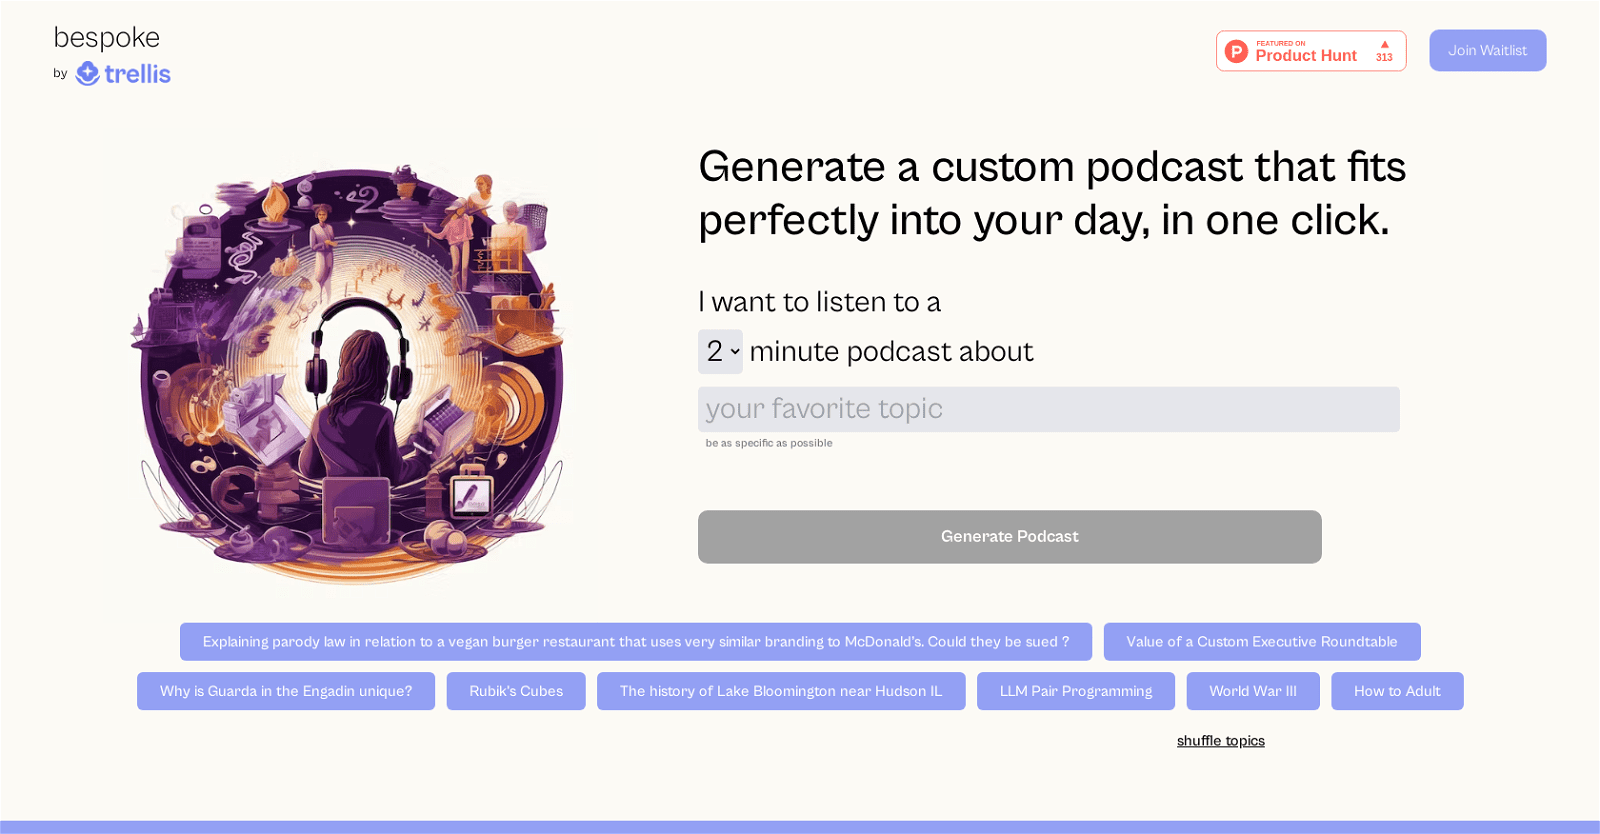Screen dimensions: 1600x834
Task: Select the vegan burger parody law topic
Action: click(x=635, y=642)
